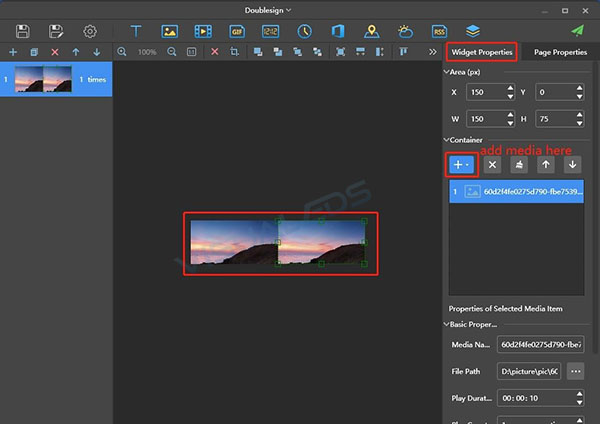Collapse the Container section

446,141
